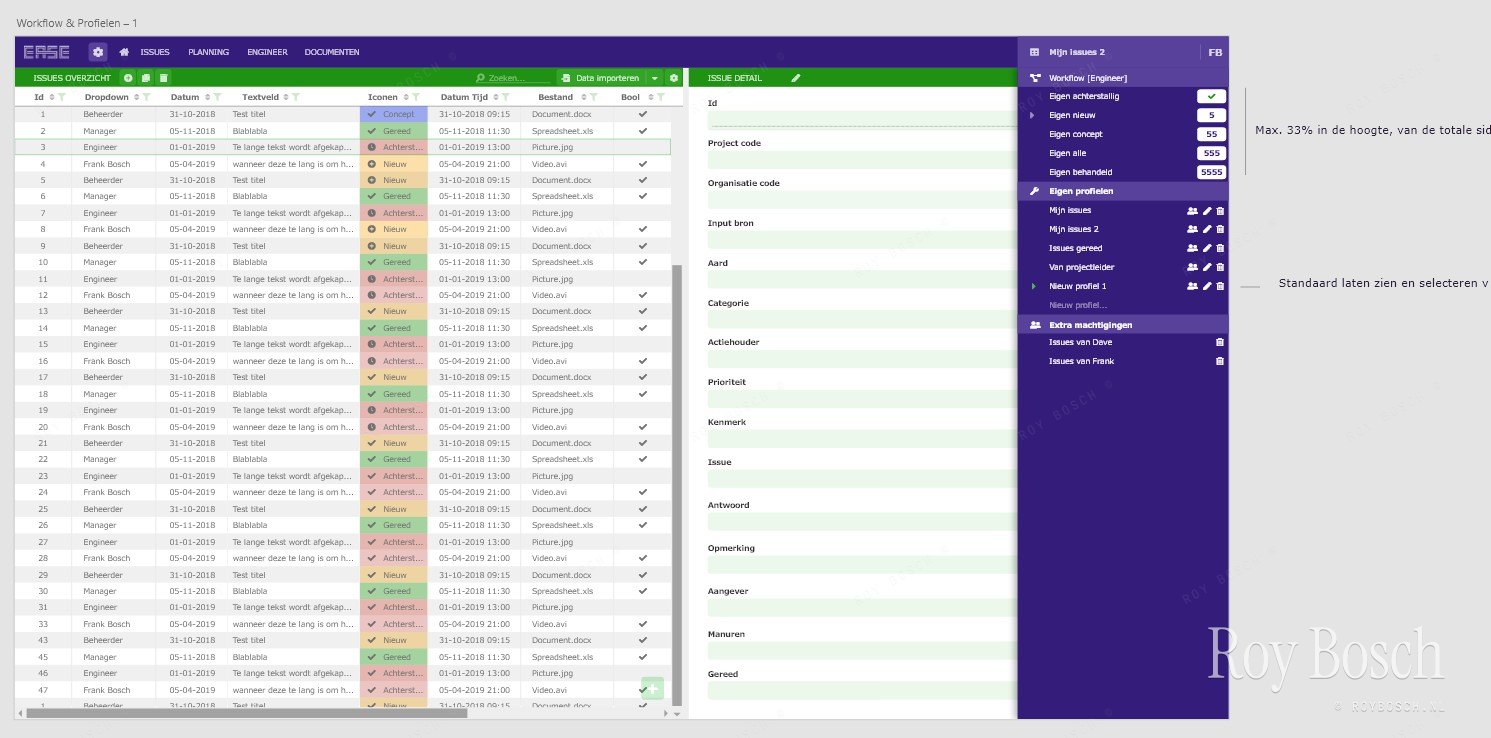This screenshot has height=738, width=1491.
Task: Delete issue using overview trash icon
Action: pos(164,78)
